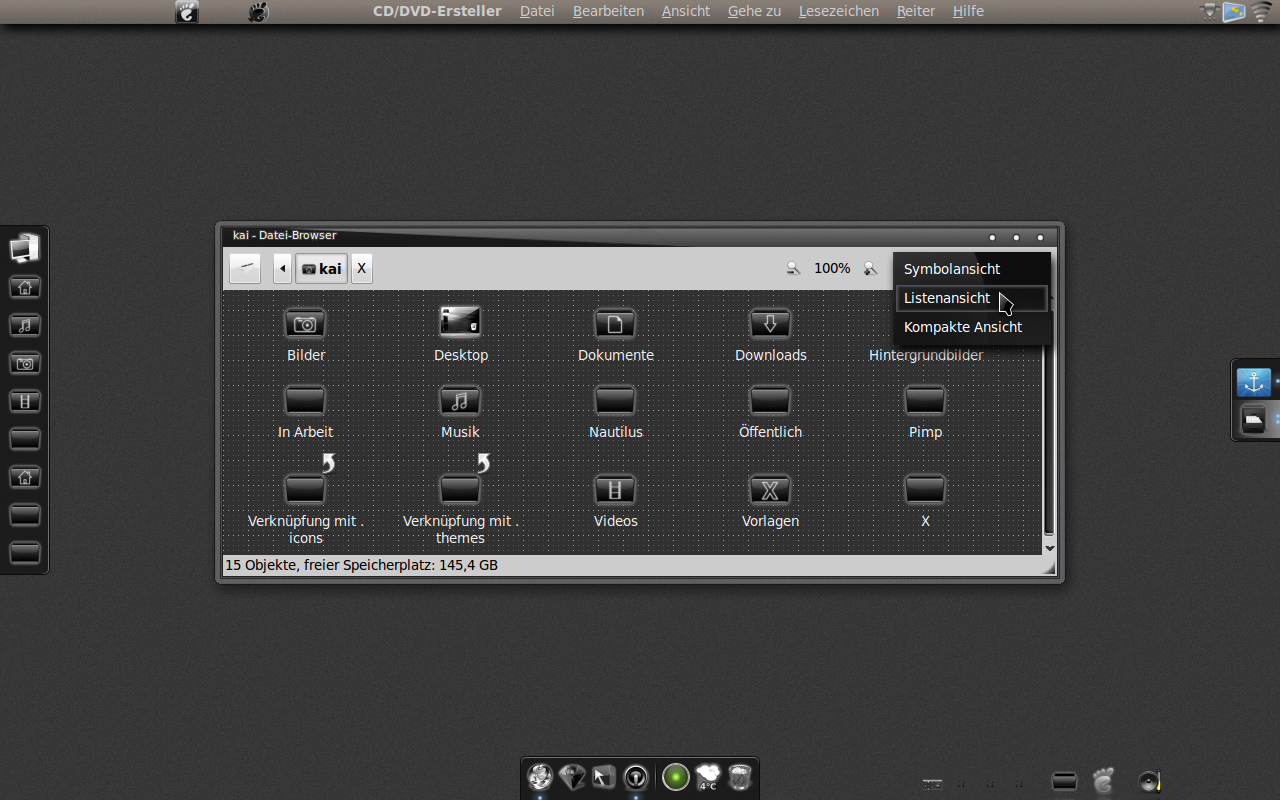Select the Vorlagen folder
This screenshot has height=800, width=1280.
[x=770, y=489]
